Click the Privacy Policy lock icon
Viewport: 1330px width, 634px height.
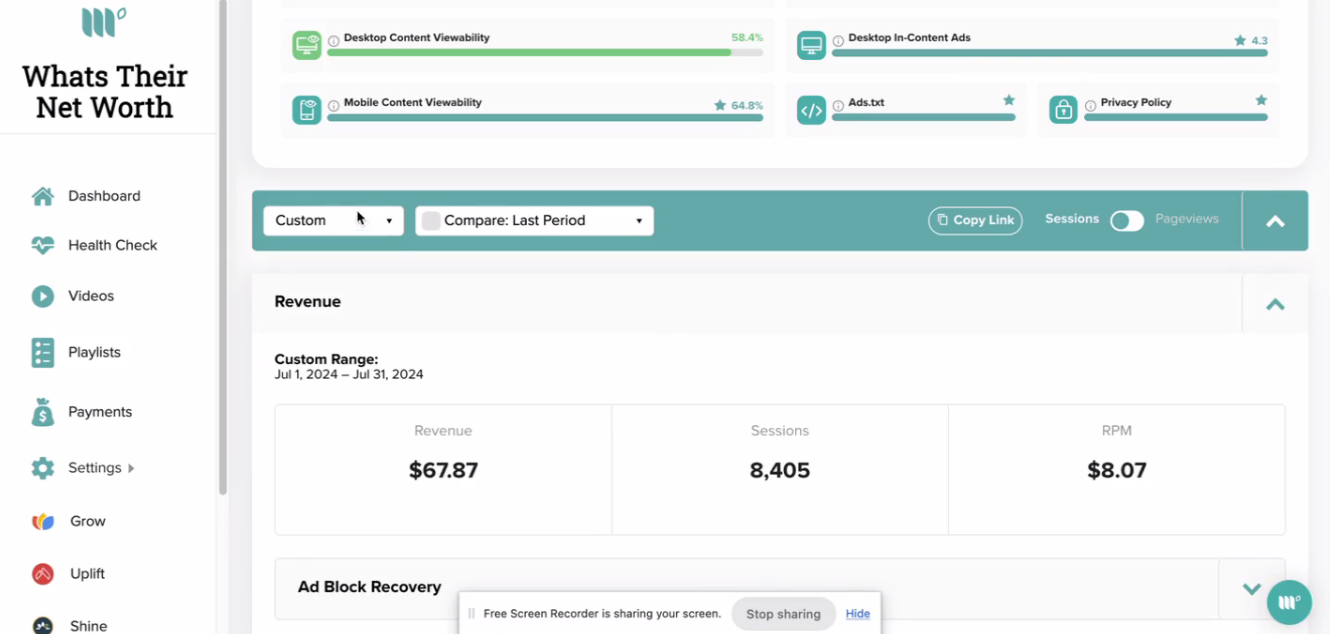[x=1063, y=110]
